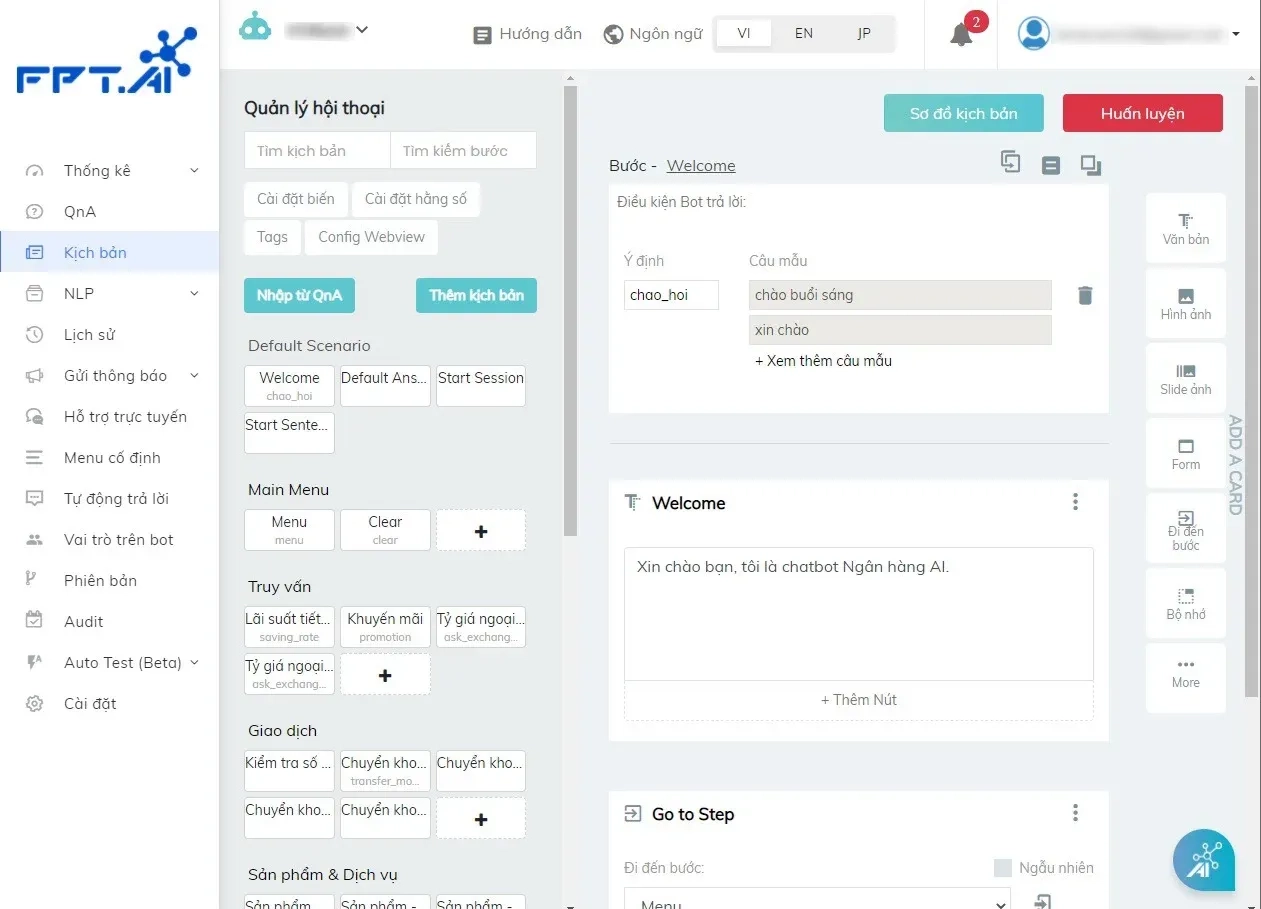Select the Clear step tile
This screenshot has width=1261, height=909.
click(385, 530)
